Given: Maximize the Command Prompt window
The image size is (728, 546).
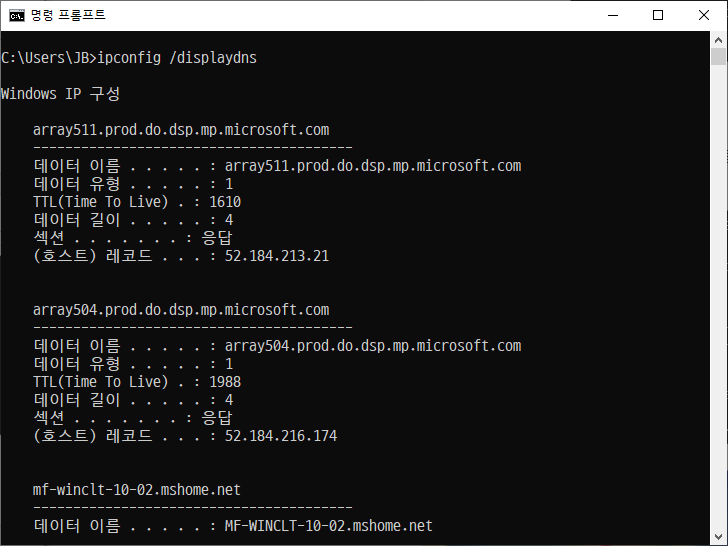Looking at the screenshot, I should pos(658,15).
